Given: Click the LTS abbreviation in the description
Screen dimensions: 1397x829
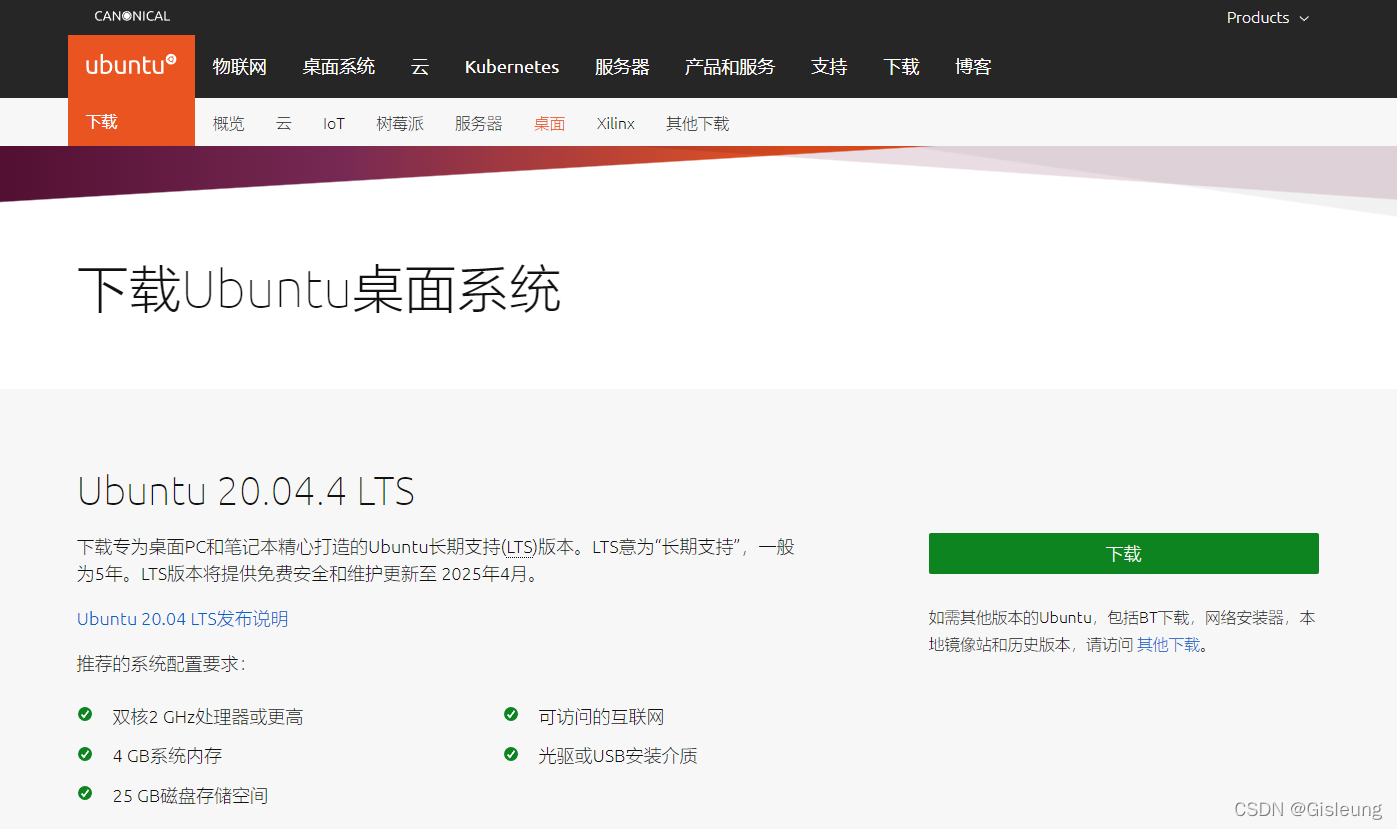Looking at the screenshot, I should tap(520, 547).
